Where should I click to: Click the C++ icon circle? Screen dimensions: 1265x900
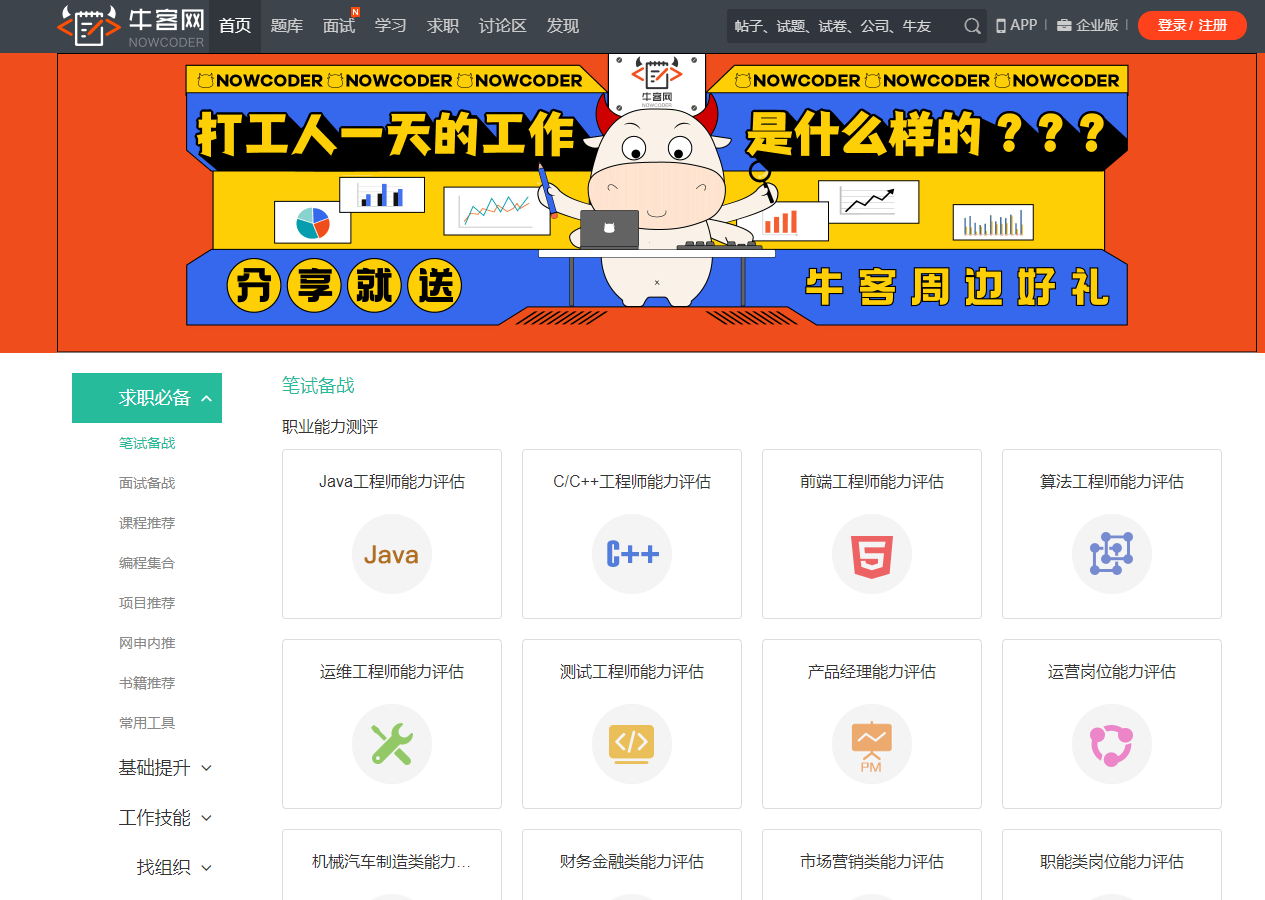[x=632, y=554]
